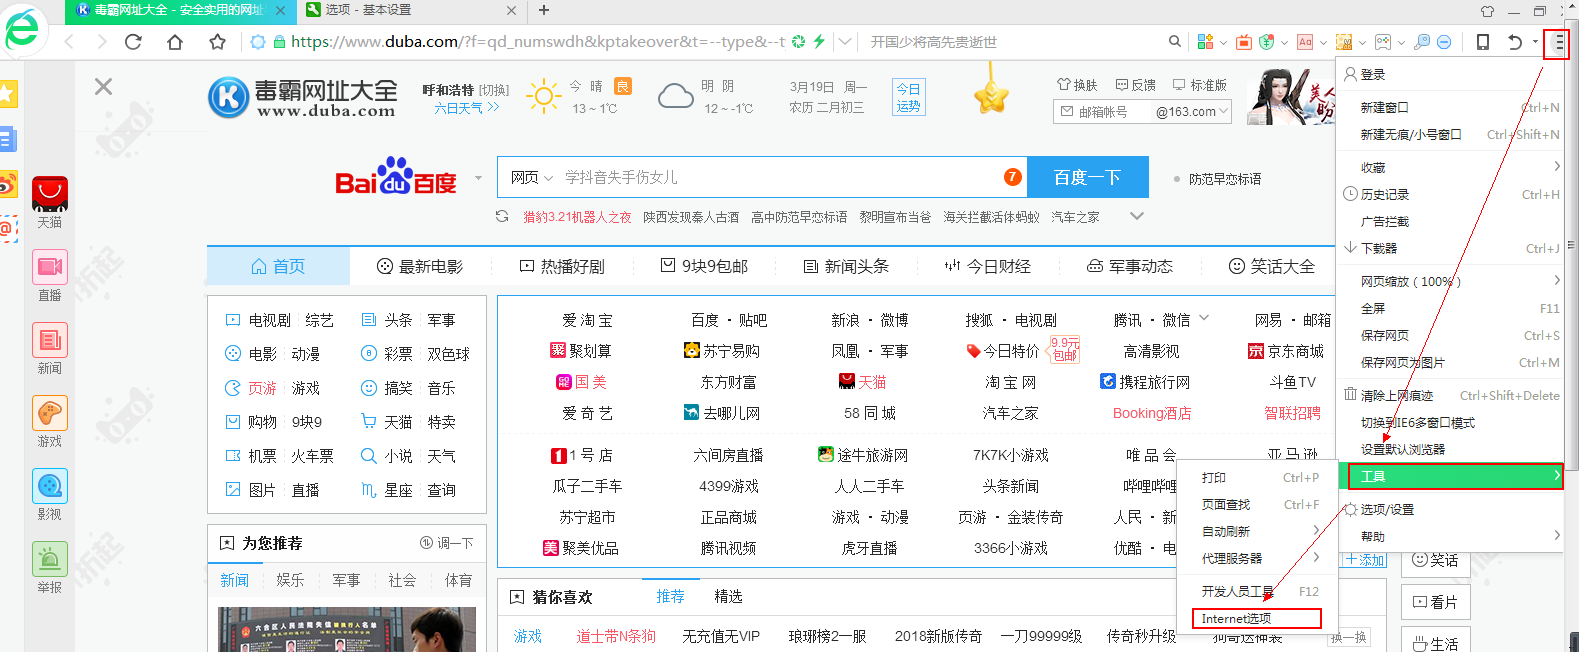Viewport: 1579px width, 652px height.
Task: Click the 调一下 adjust button
Action: tap(447, 543)
